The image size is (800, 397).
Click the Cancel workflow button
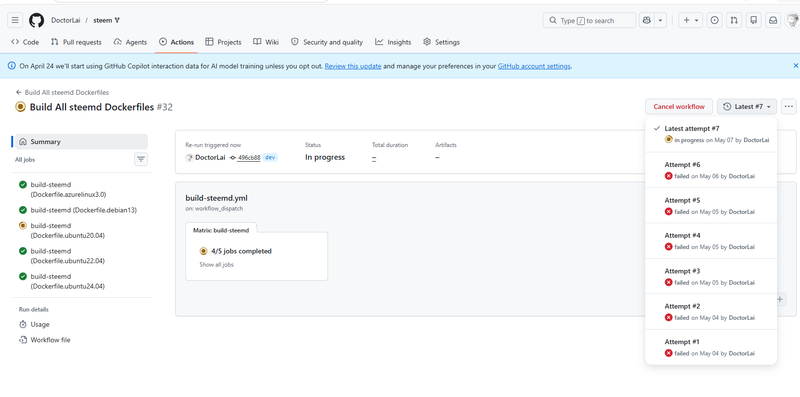(679, 107)
